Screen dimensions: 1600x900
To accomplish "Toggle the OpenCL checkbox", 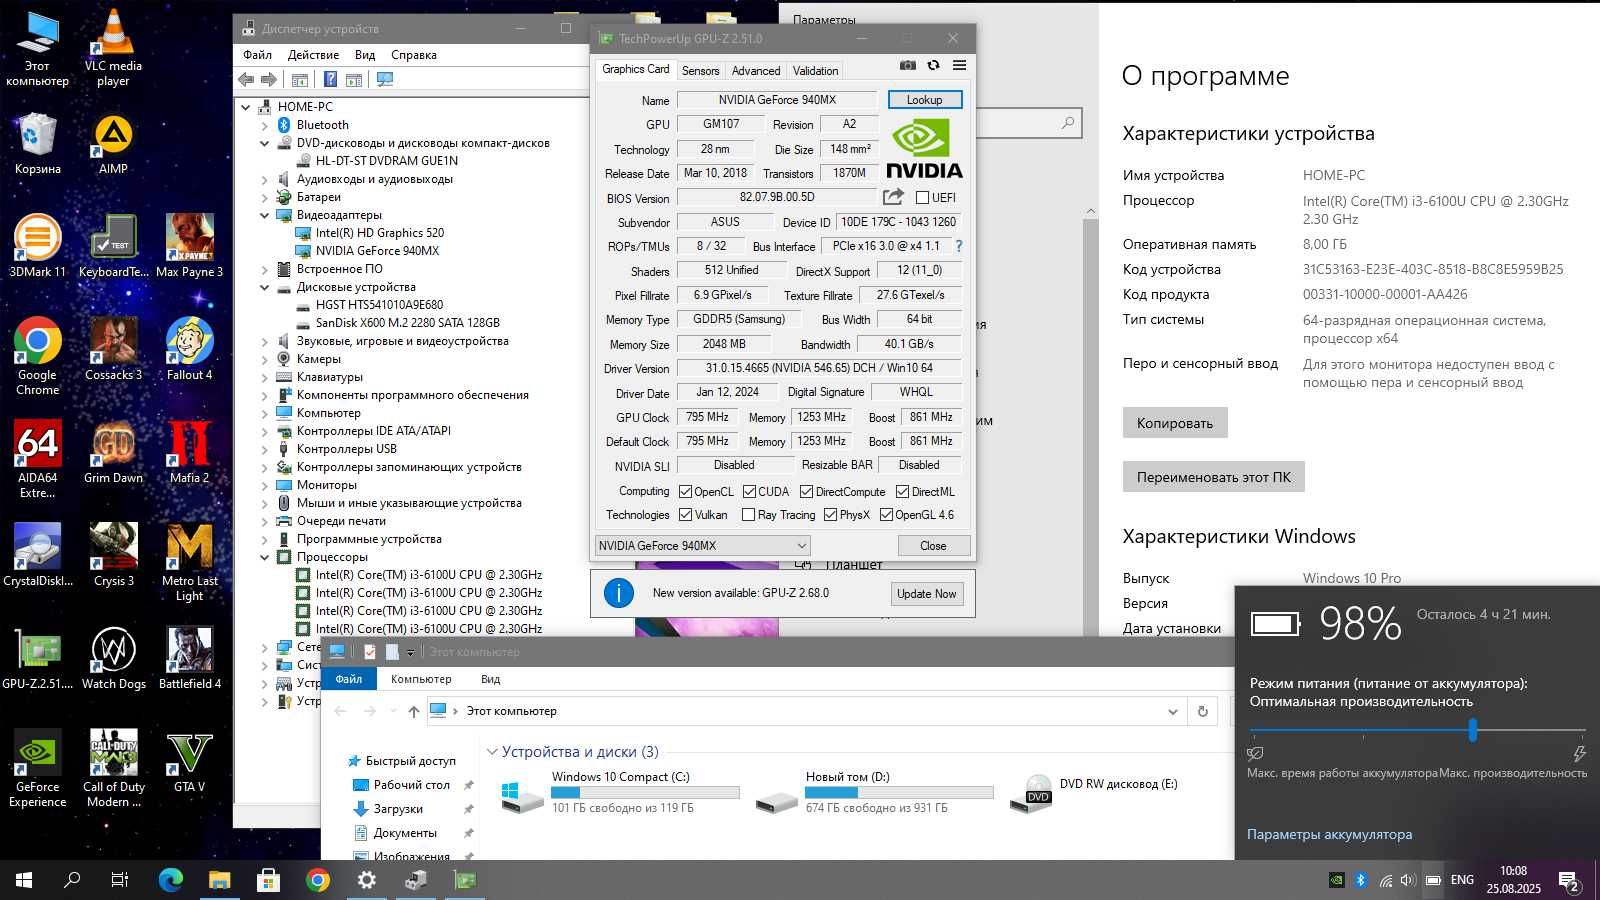I will (x=685, y=491).
